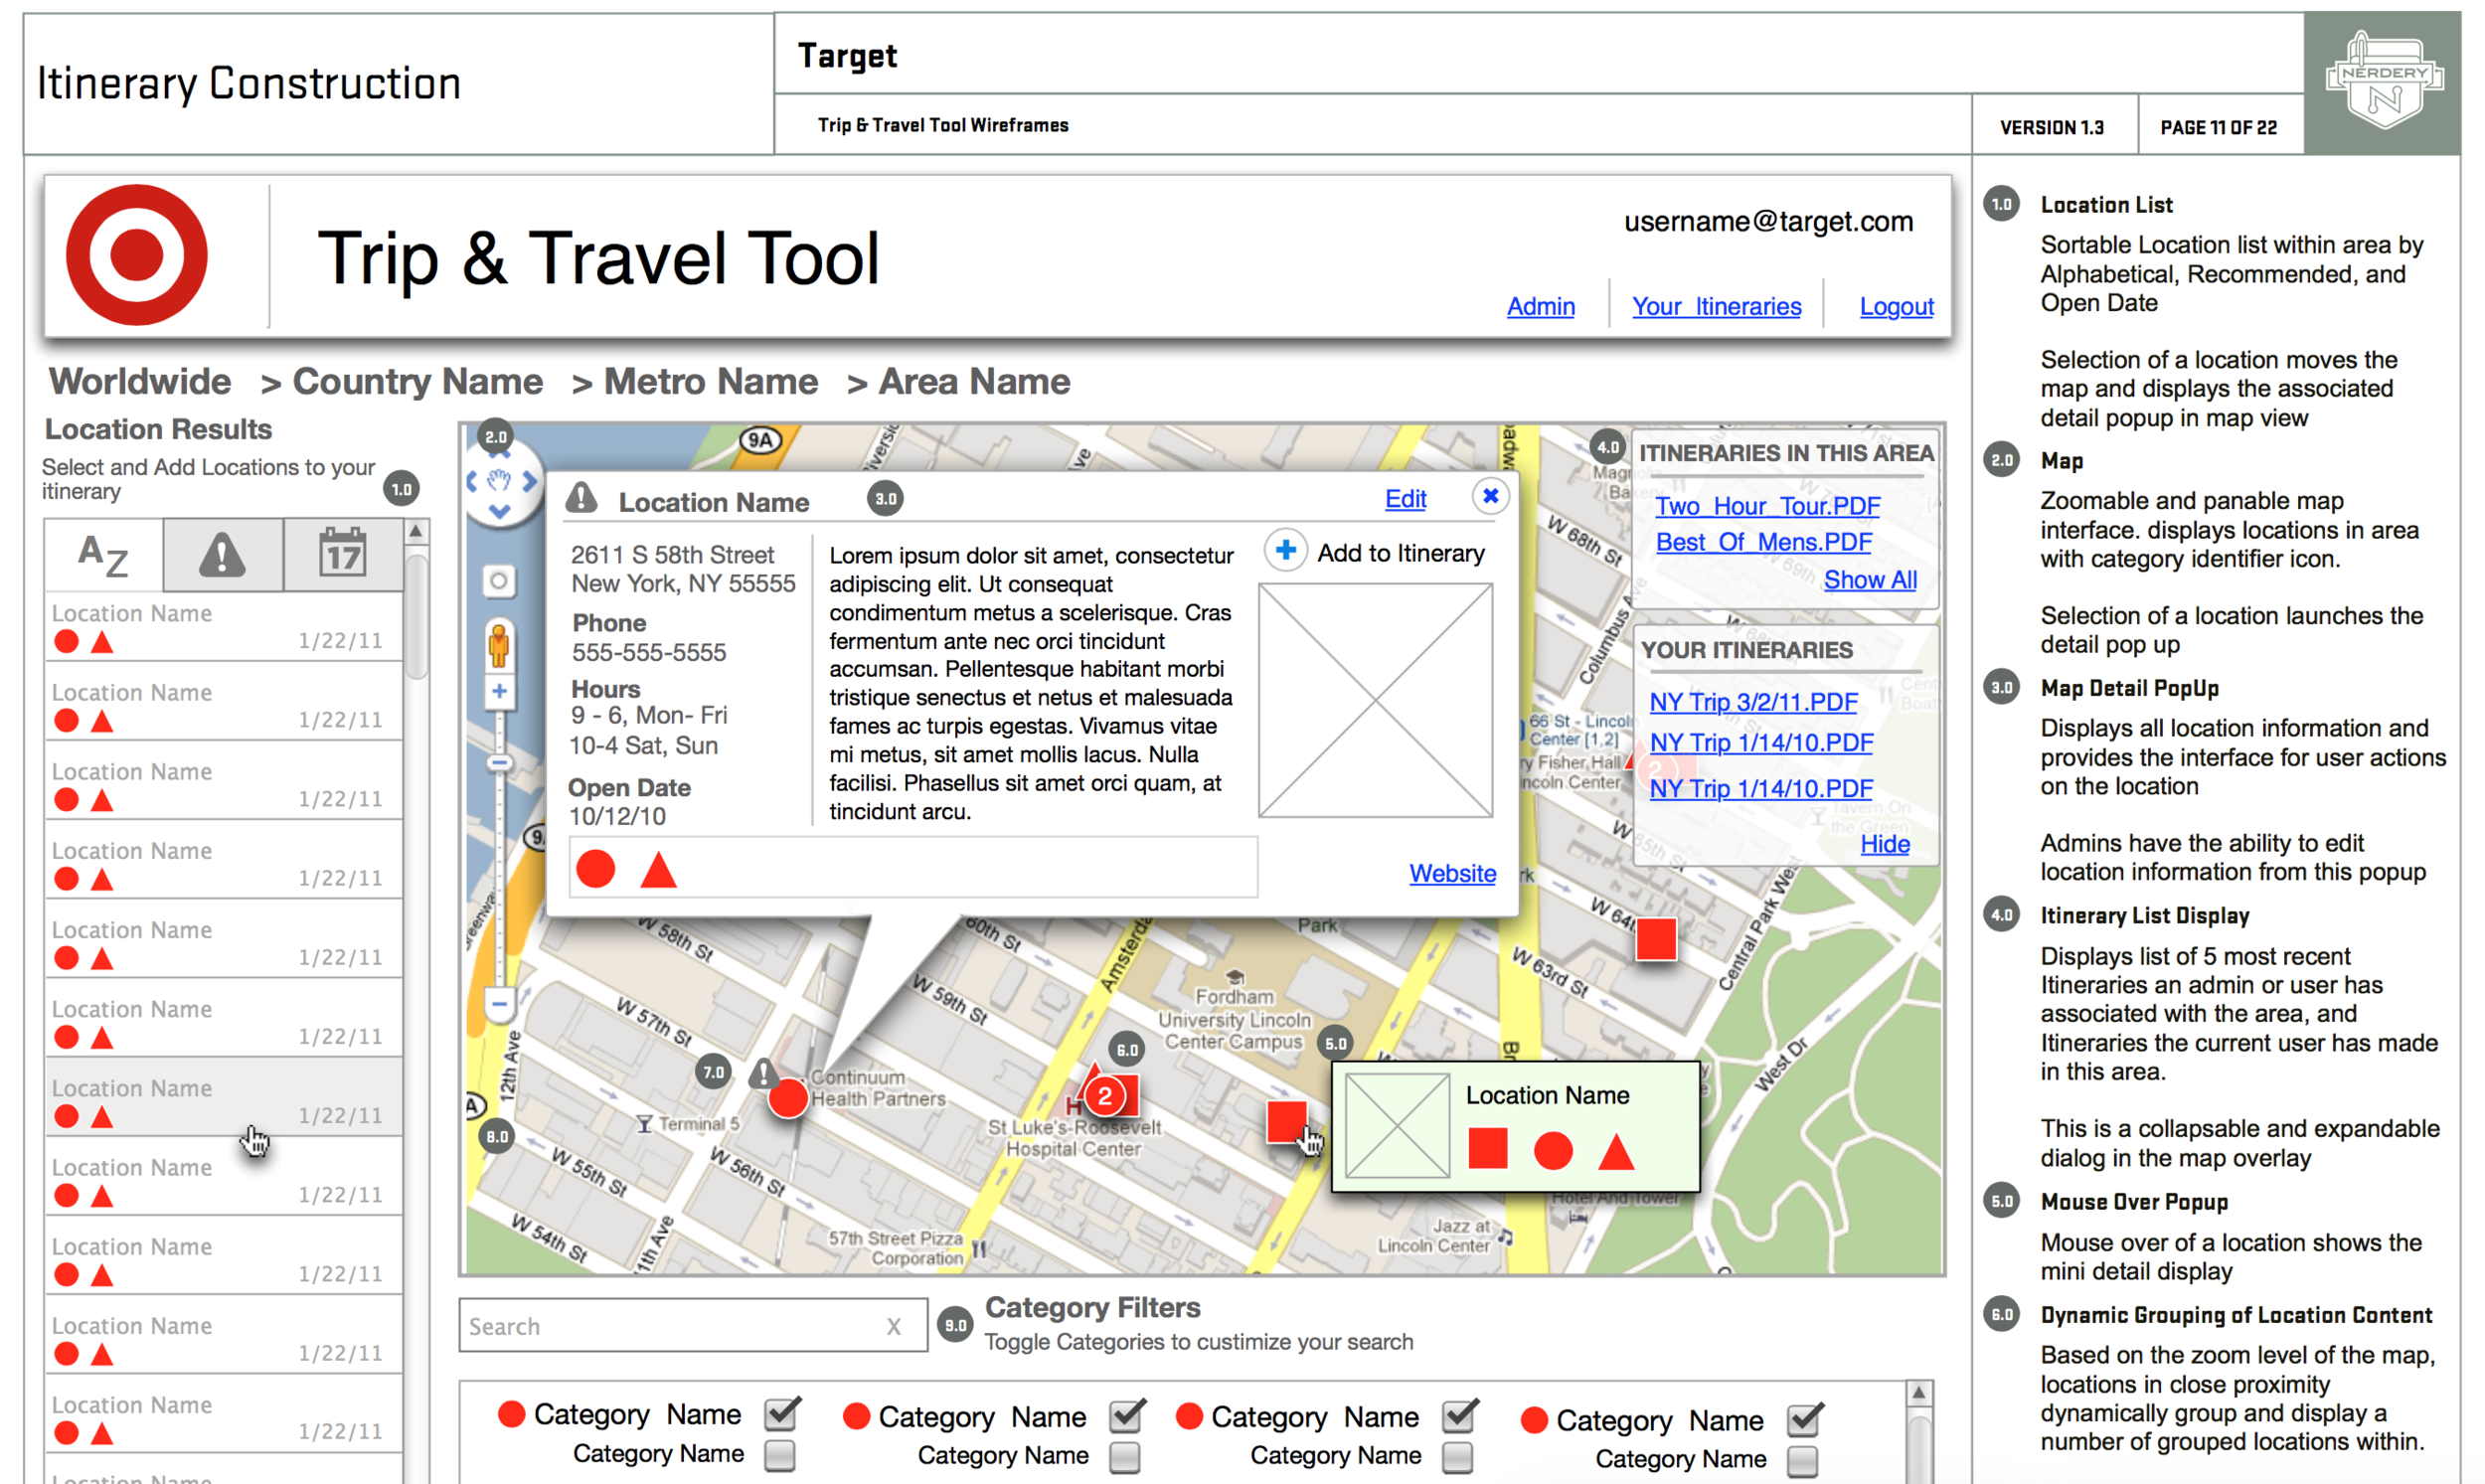Viewport: 2485px width, 1484px height.
Task: Click the Street View pegman icon
Action: point(498,646)
